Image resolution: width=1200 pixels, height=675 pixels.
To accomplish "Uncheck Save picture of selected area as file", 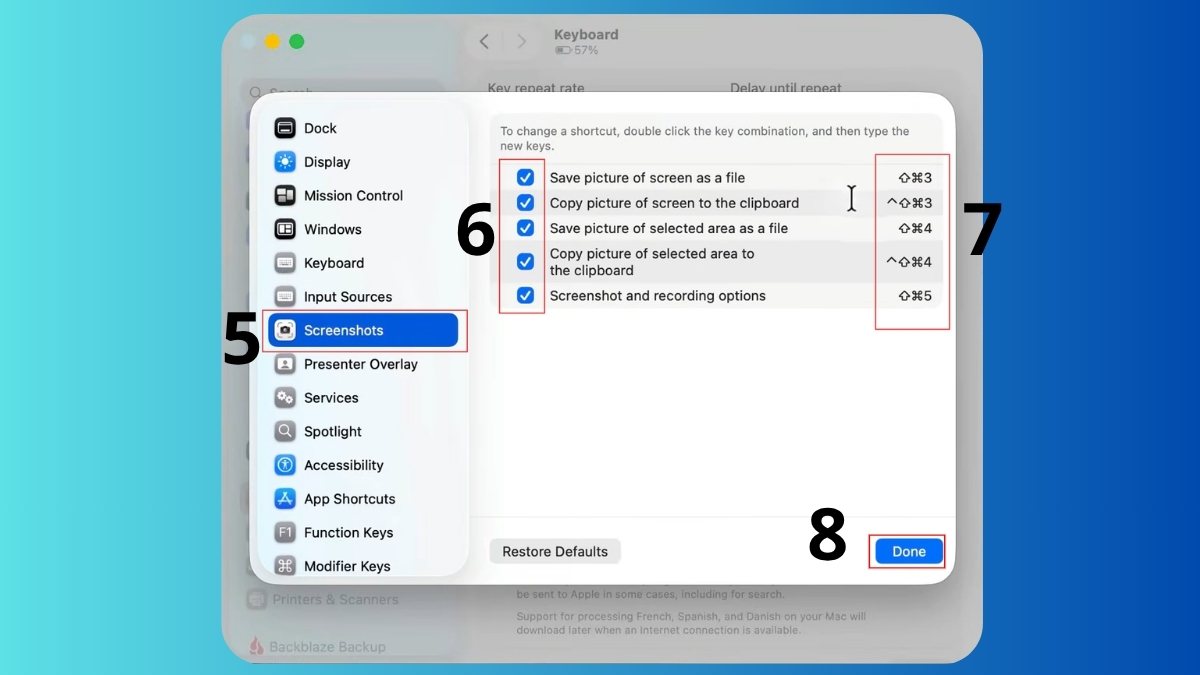I will (525, 228).
